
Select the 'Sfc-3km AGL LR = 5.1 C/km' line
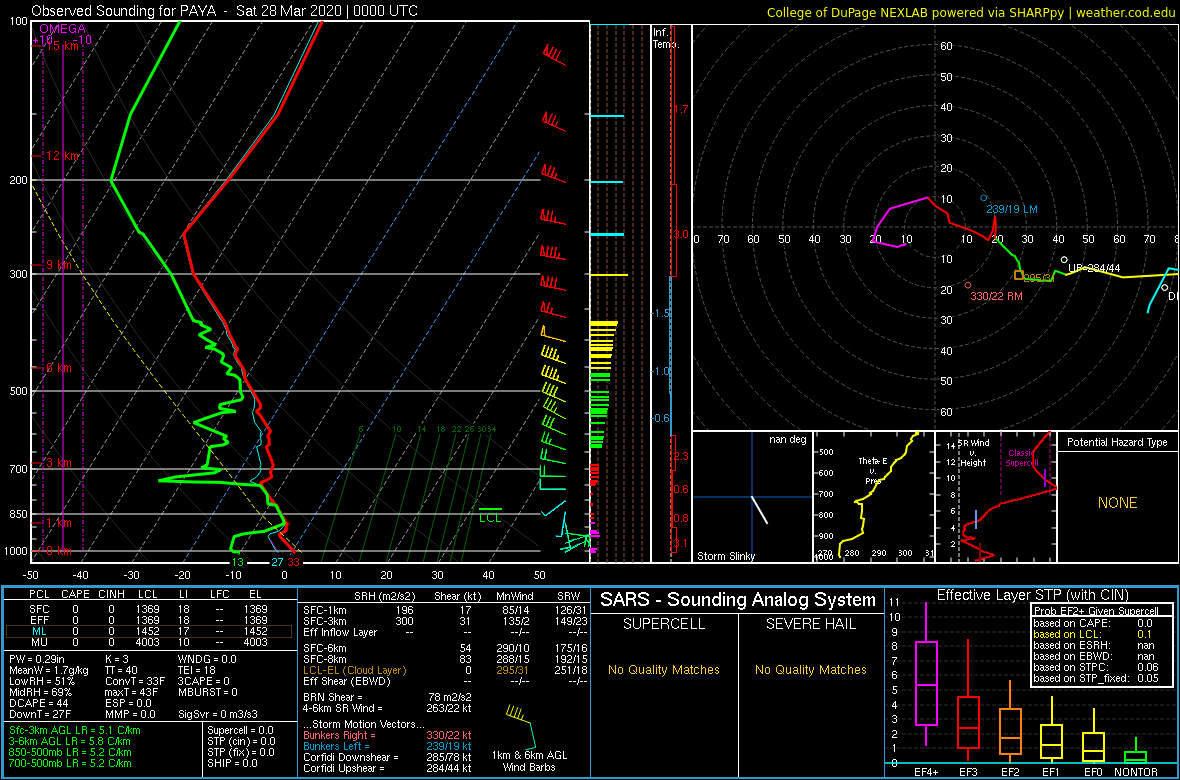pos(74,730)
